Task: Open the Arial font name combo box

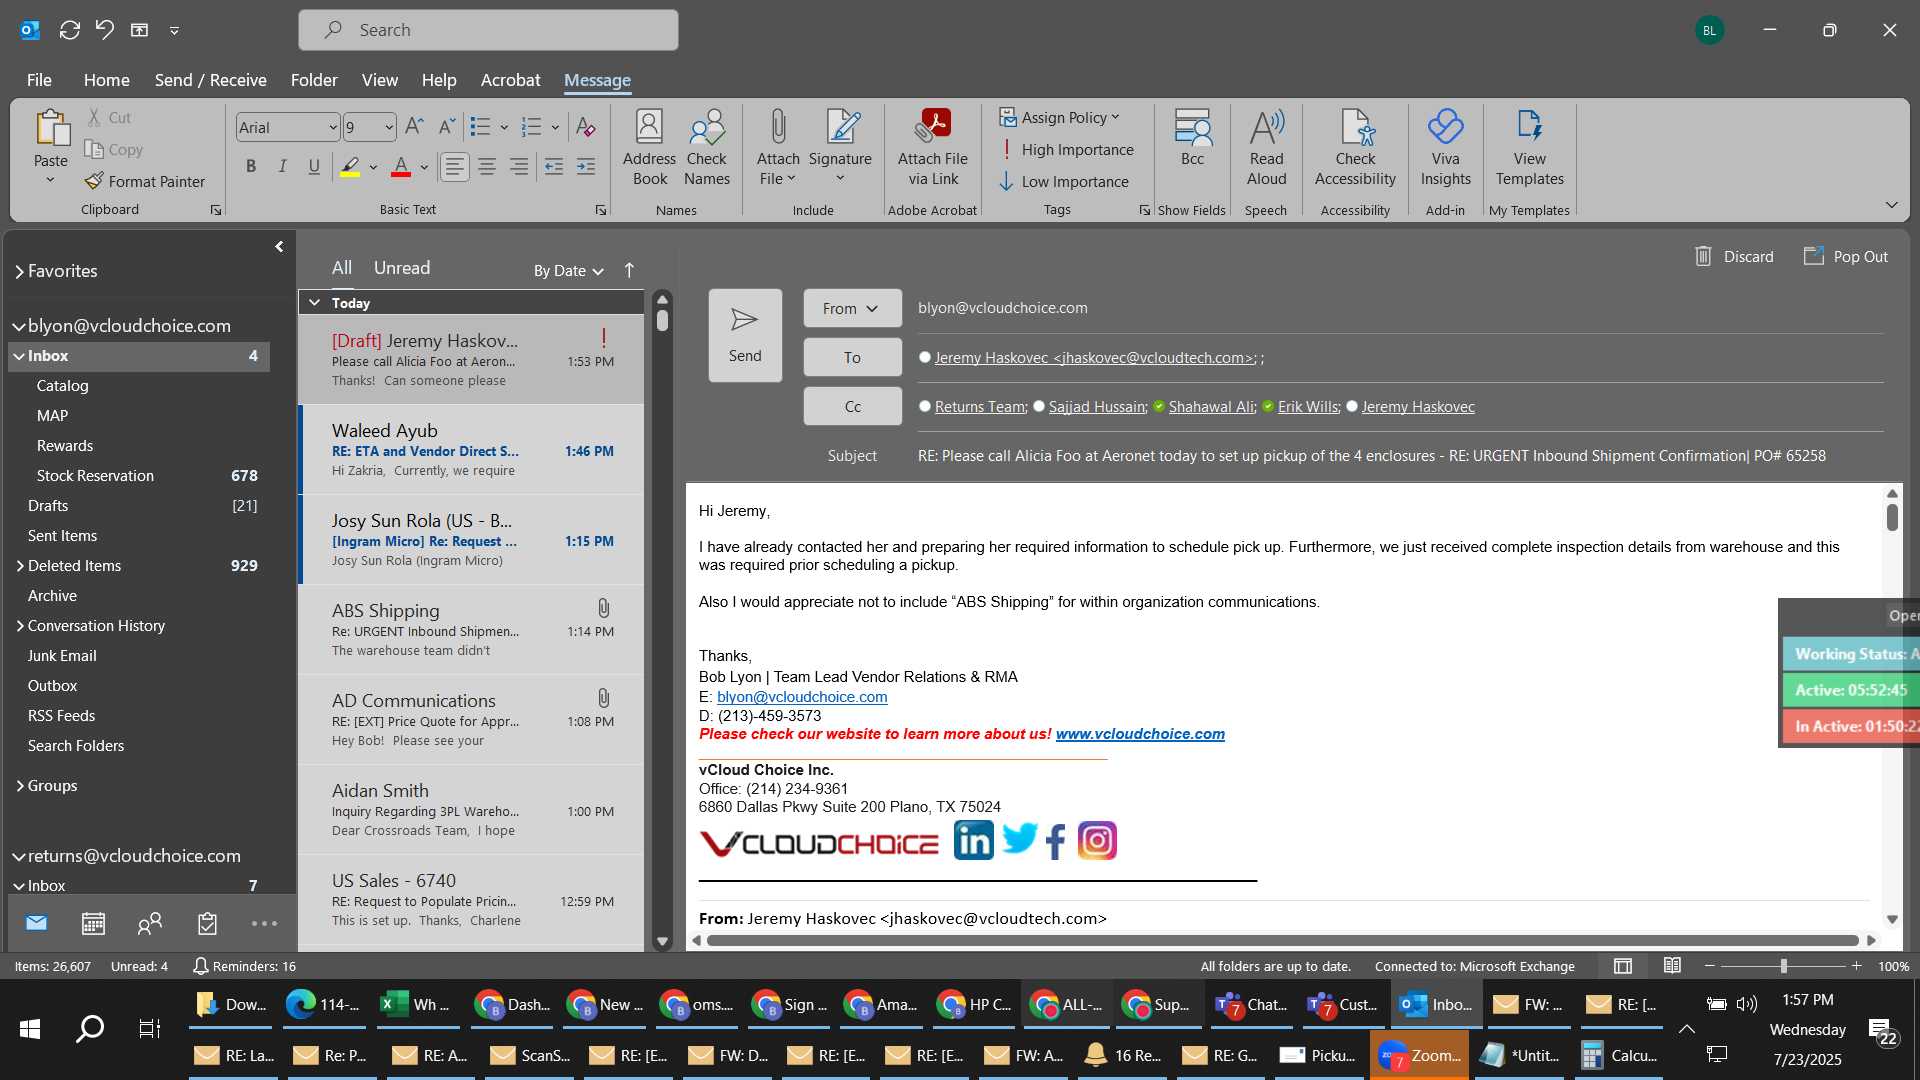Action: point(288,127)
